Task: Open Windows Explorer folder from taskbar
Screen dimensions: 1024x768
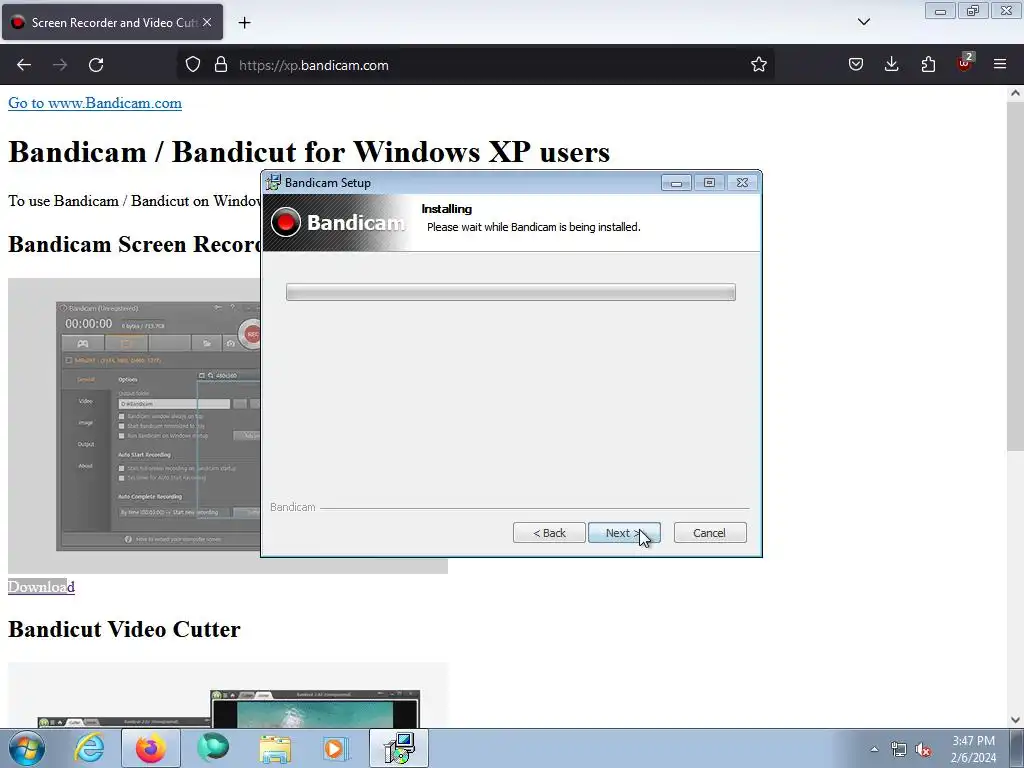Action: coord(275,748)
